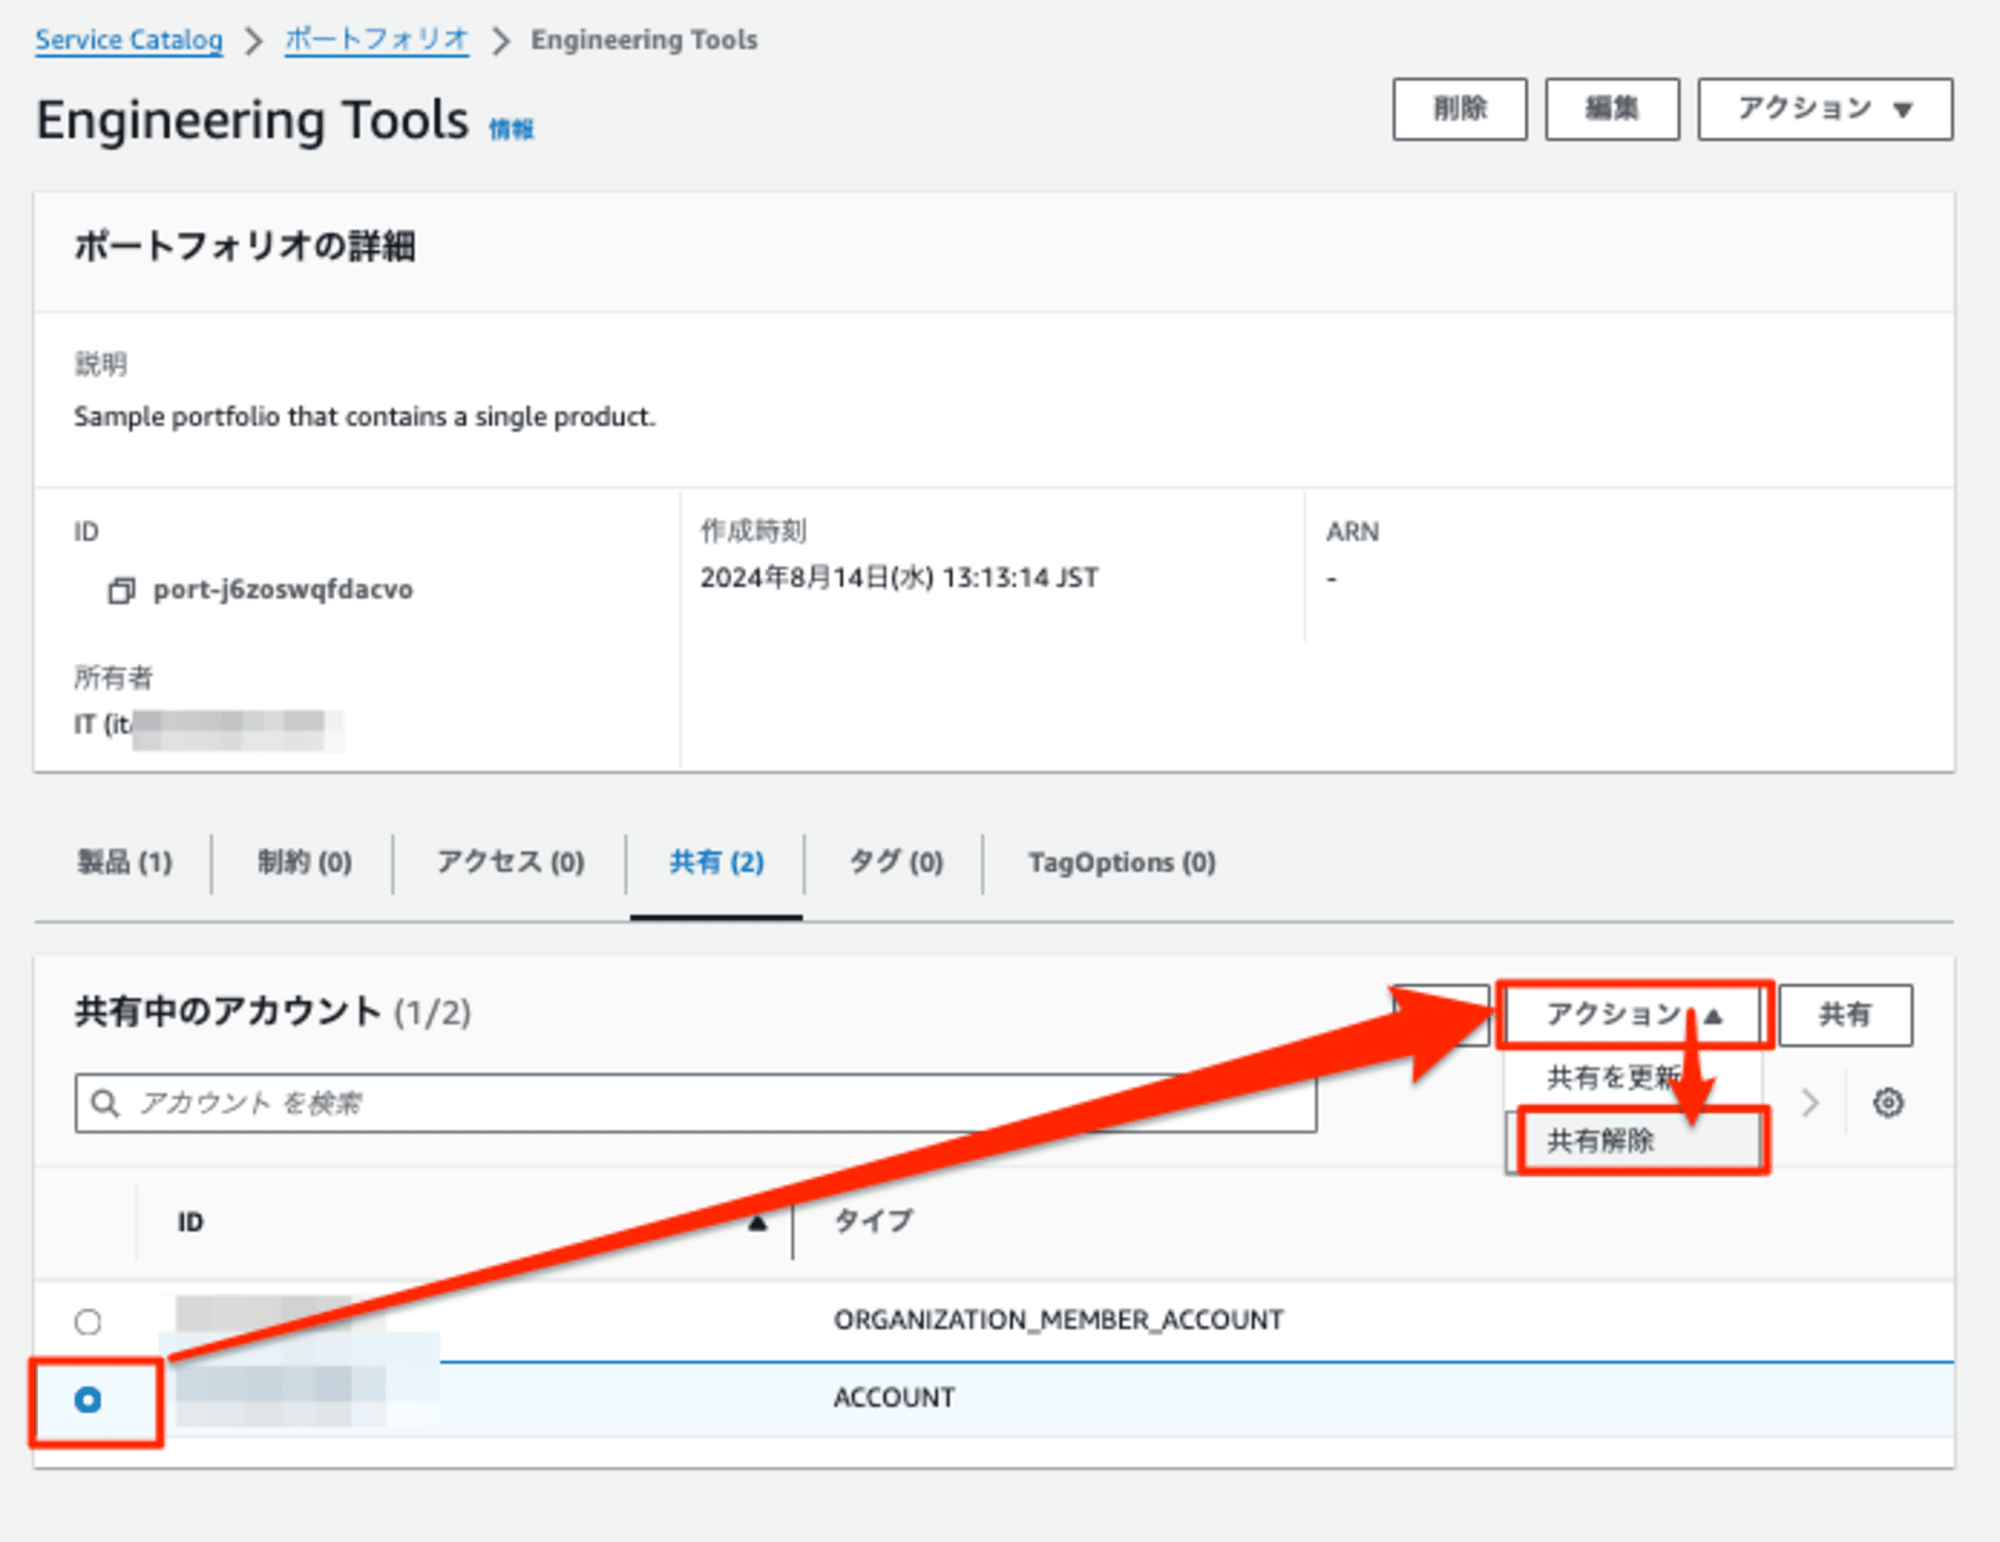
Task: Focus the アカウントを検索 search field
Action: [695, 1102]
